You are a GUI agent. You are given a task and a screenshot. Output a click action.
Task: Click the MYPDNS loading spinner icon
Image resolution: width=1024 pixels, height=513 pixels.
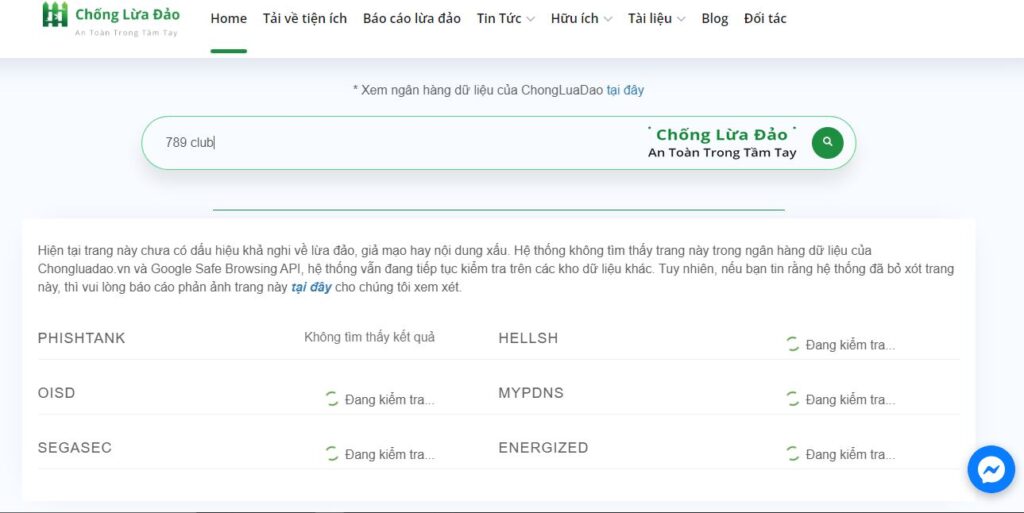[x=793, y=399]
